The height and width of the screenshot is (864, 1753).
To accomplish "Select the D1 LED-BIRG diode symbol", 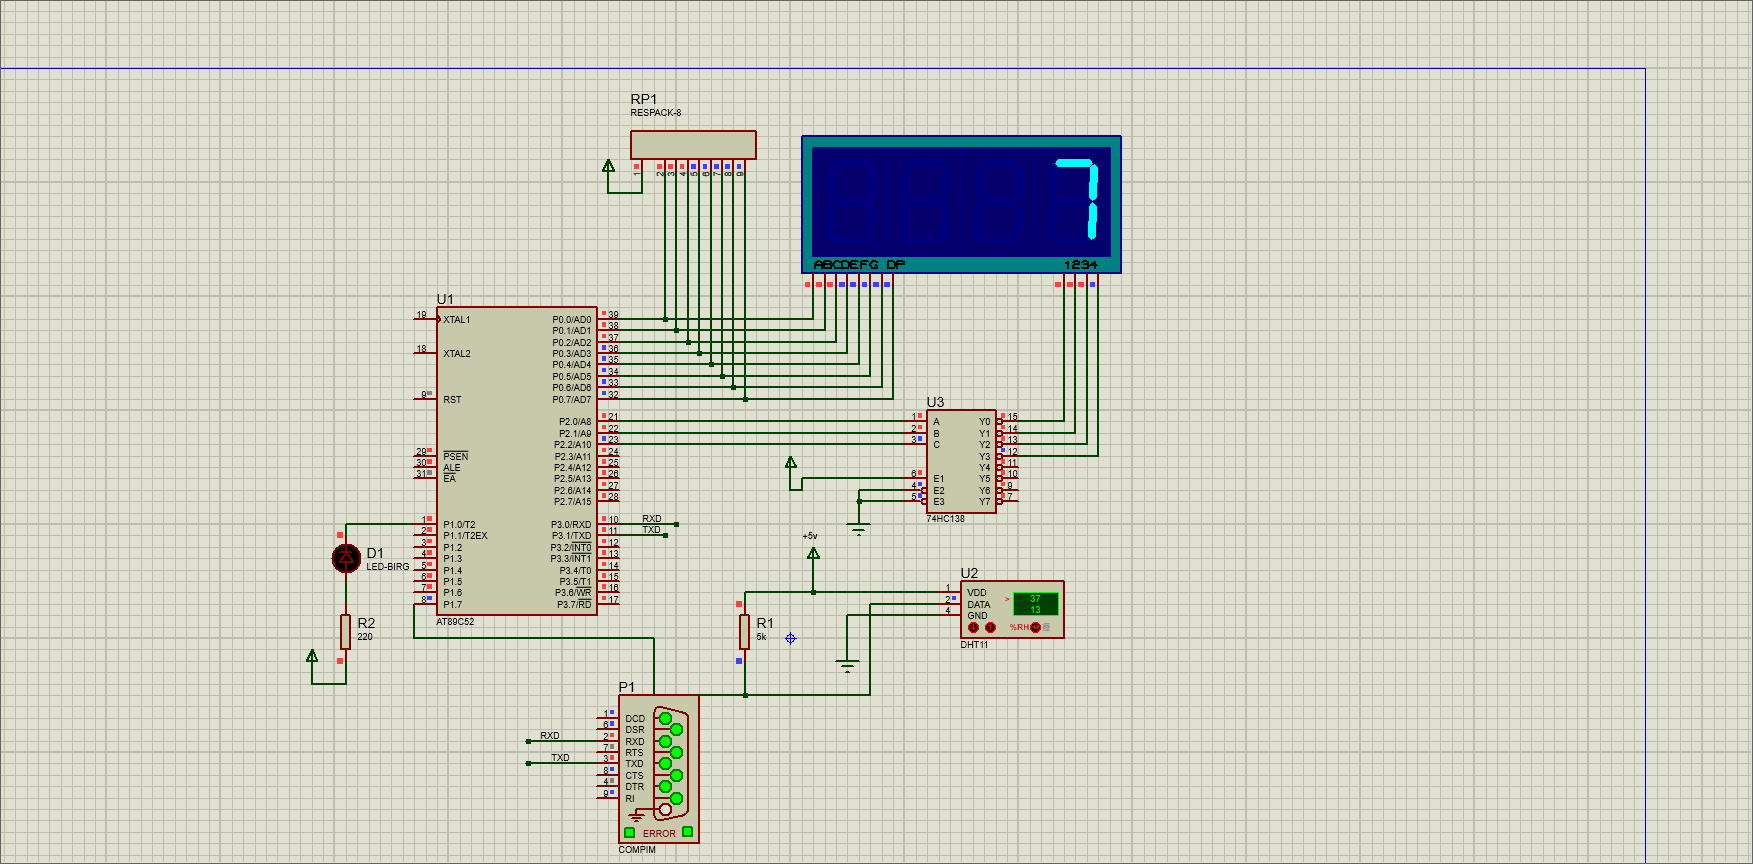I will (346, 558).
